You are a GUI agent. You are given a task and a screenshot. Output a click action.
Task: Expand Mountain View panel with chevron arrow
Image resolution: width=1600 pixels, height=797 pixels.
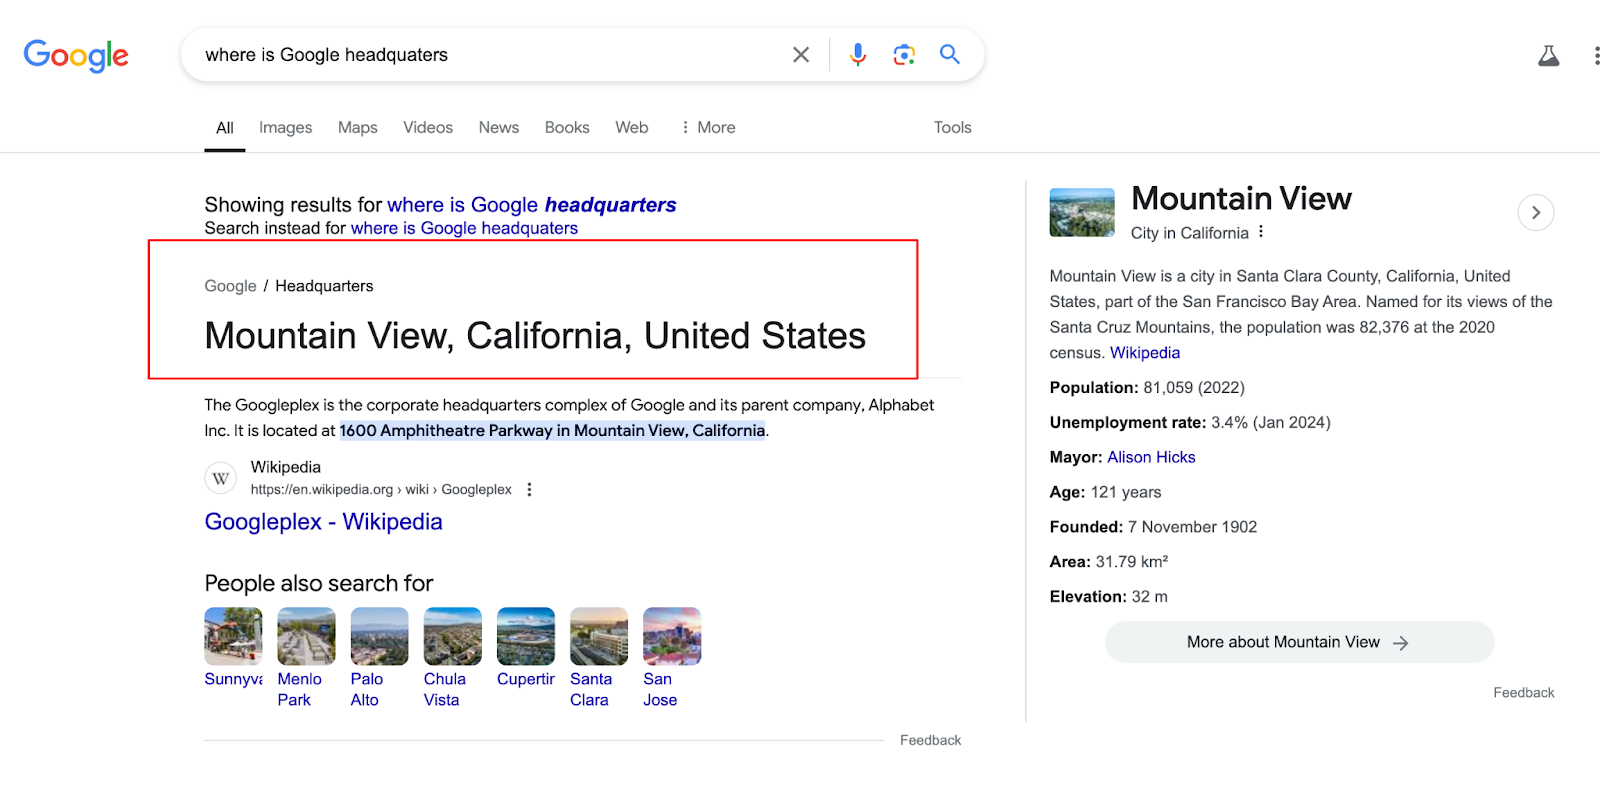coord(1536,212)
